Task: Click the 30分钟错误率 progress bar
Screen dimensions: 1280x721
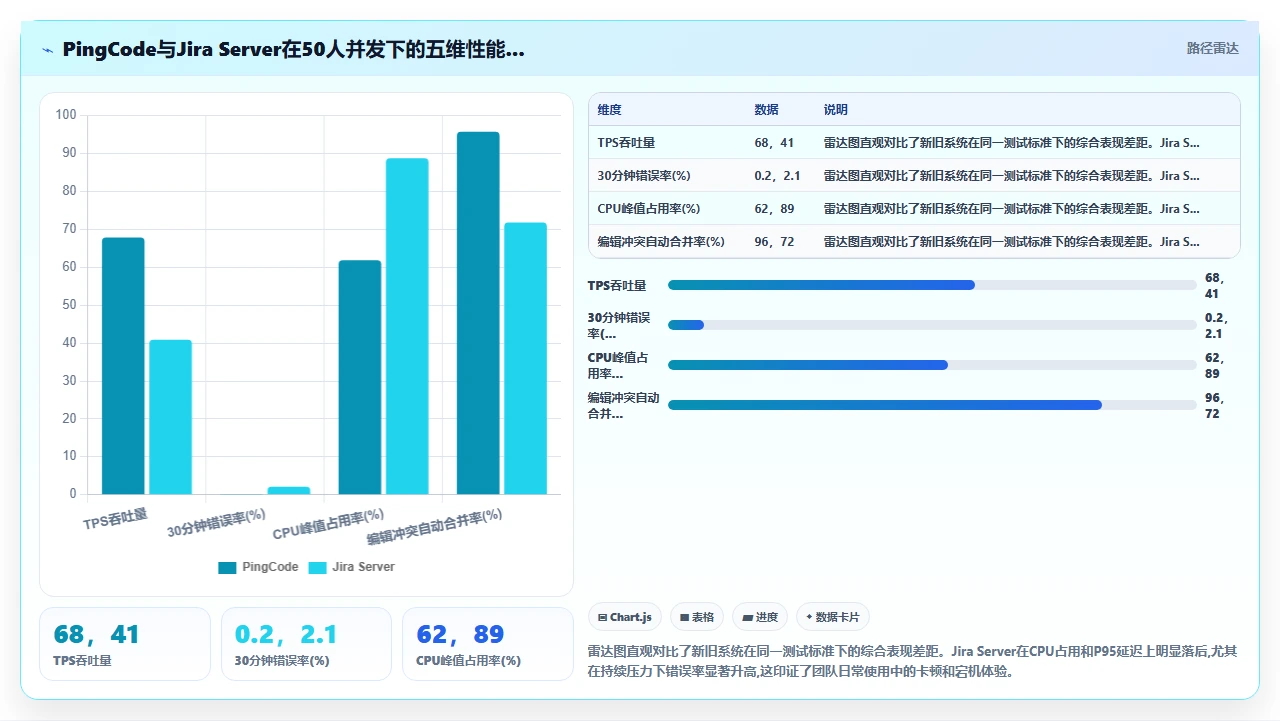Action: [932, 325]
